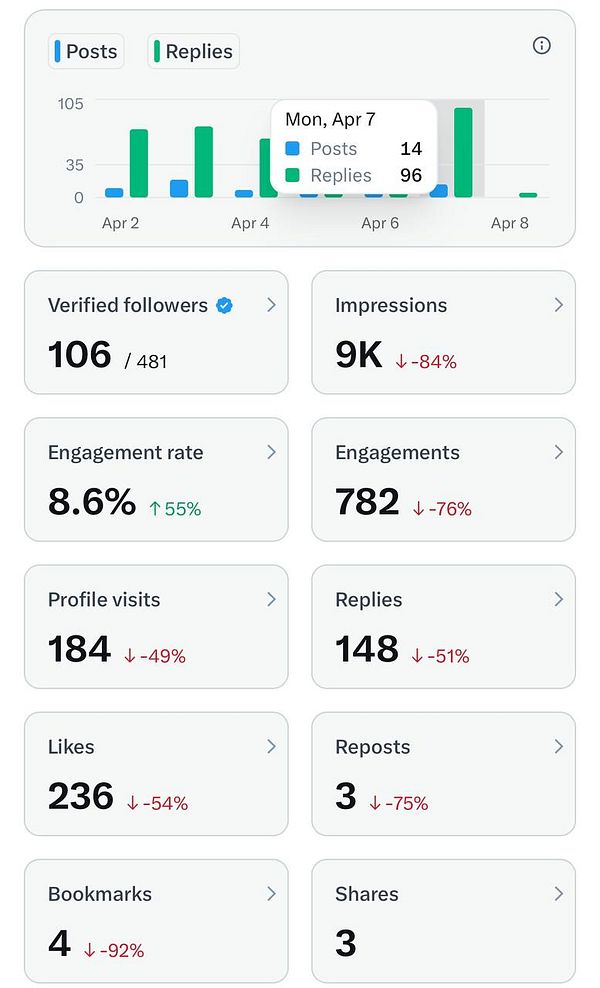Open Profile visits details
The height and width of the screenshot is (988, 600).
click(270, 599)
